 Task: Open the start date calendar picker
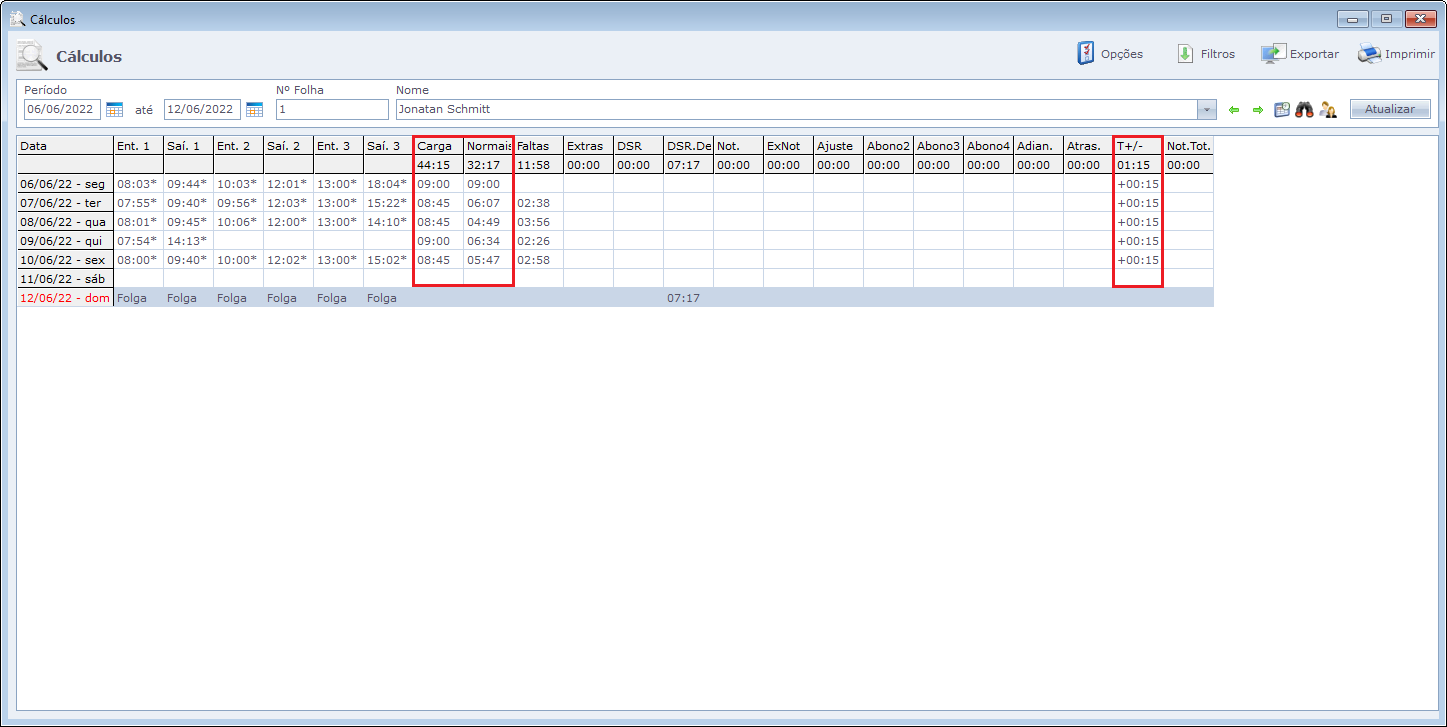(114, 109)
